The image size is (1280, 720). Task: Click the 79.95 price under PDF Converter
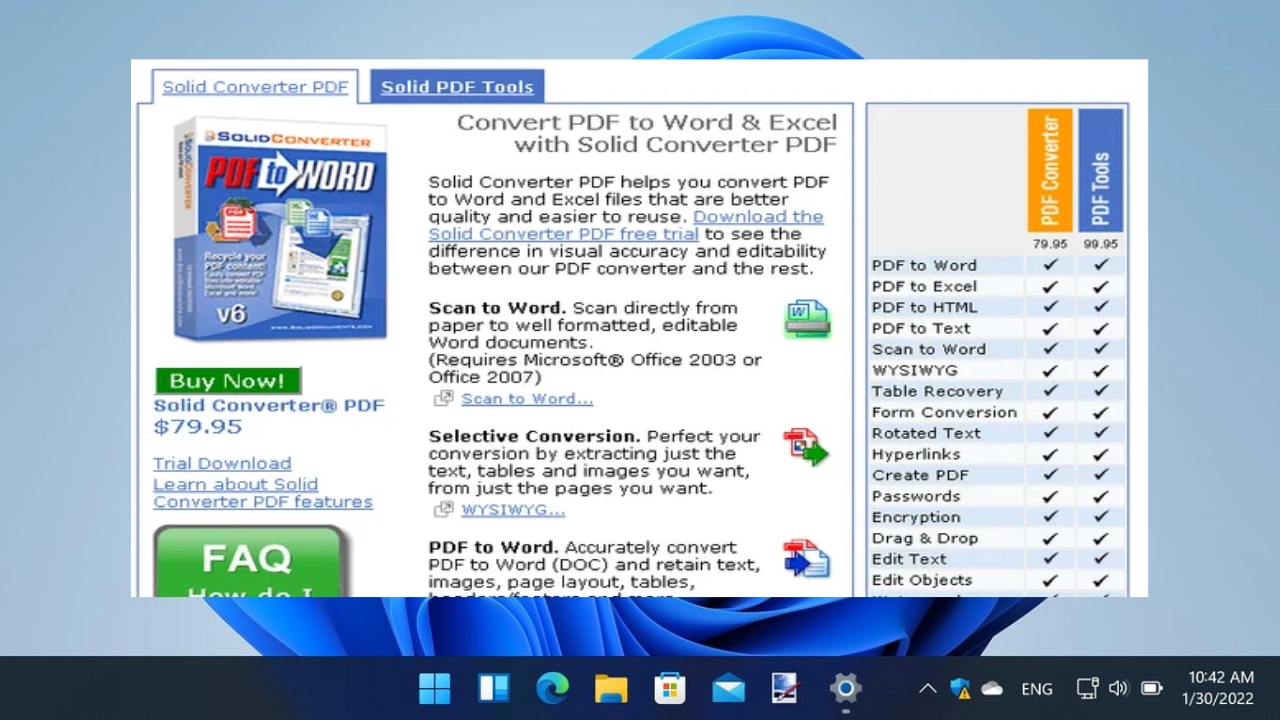(x=1050, y=244)
